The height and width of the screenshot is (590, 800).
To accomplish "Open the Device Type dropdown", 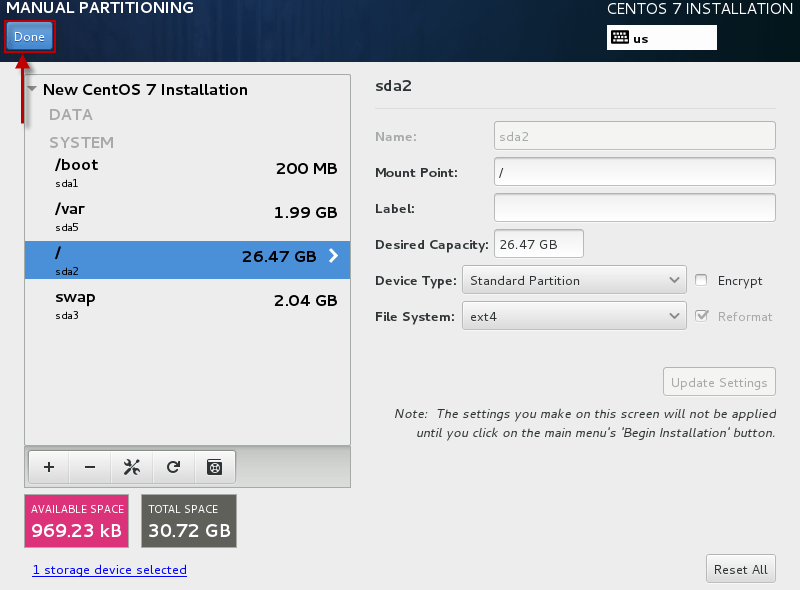I will [x=574, y=281].
